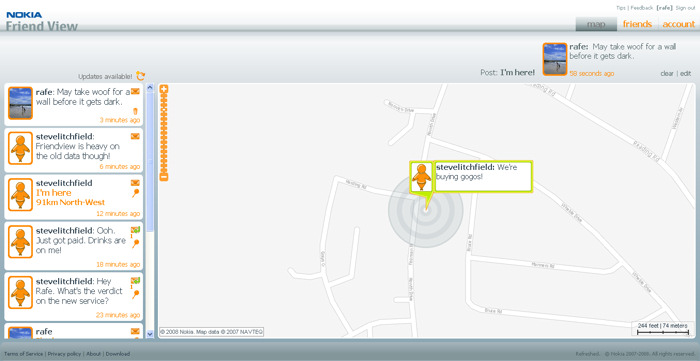The width and height of the screenshot is (700, 361).
Task: Click avatar on I'm here 91km post
Action: tap(21, 195)
